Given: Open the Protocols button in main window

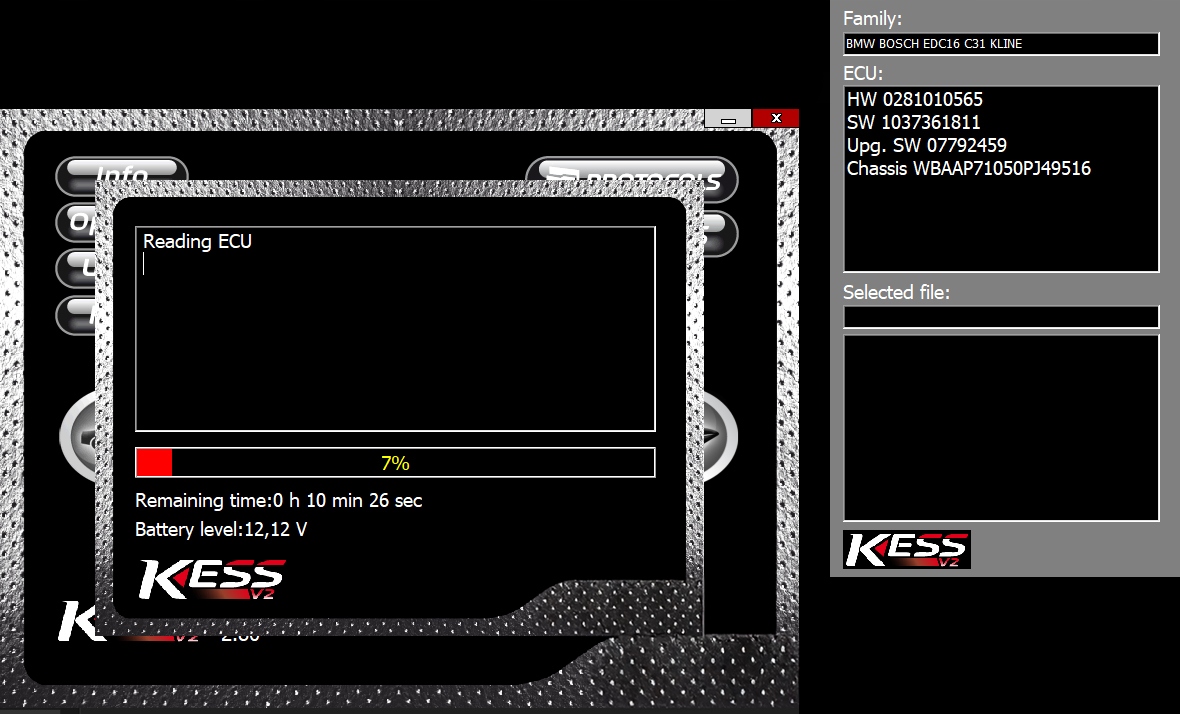Looking at the screenshot, I should pos(631,170).
